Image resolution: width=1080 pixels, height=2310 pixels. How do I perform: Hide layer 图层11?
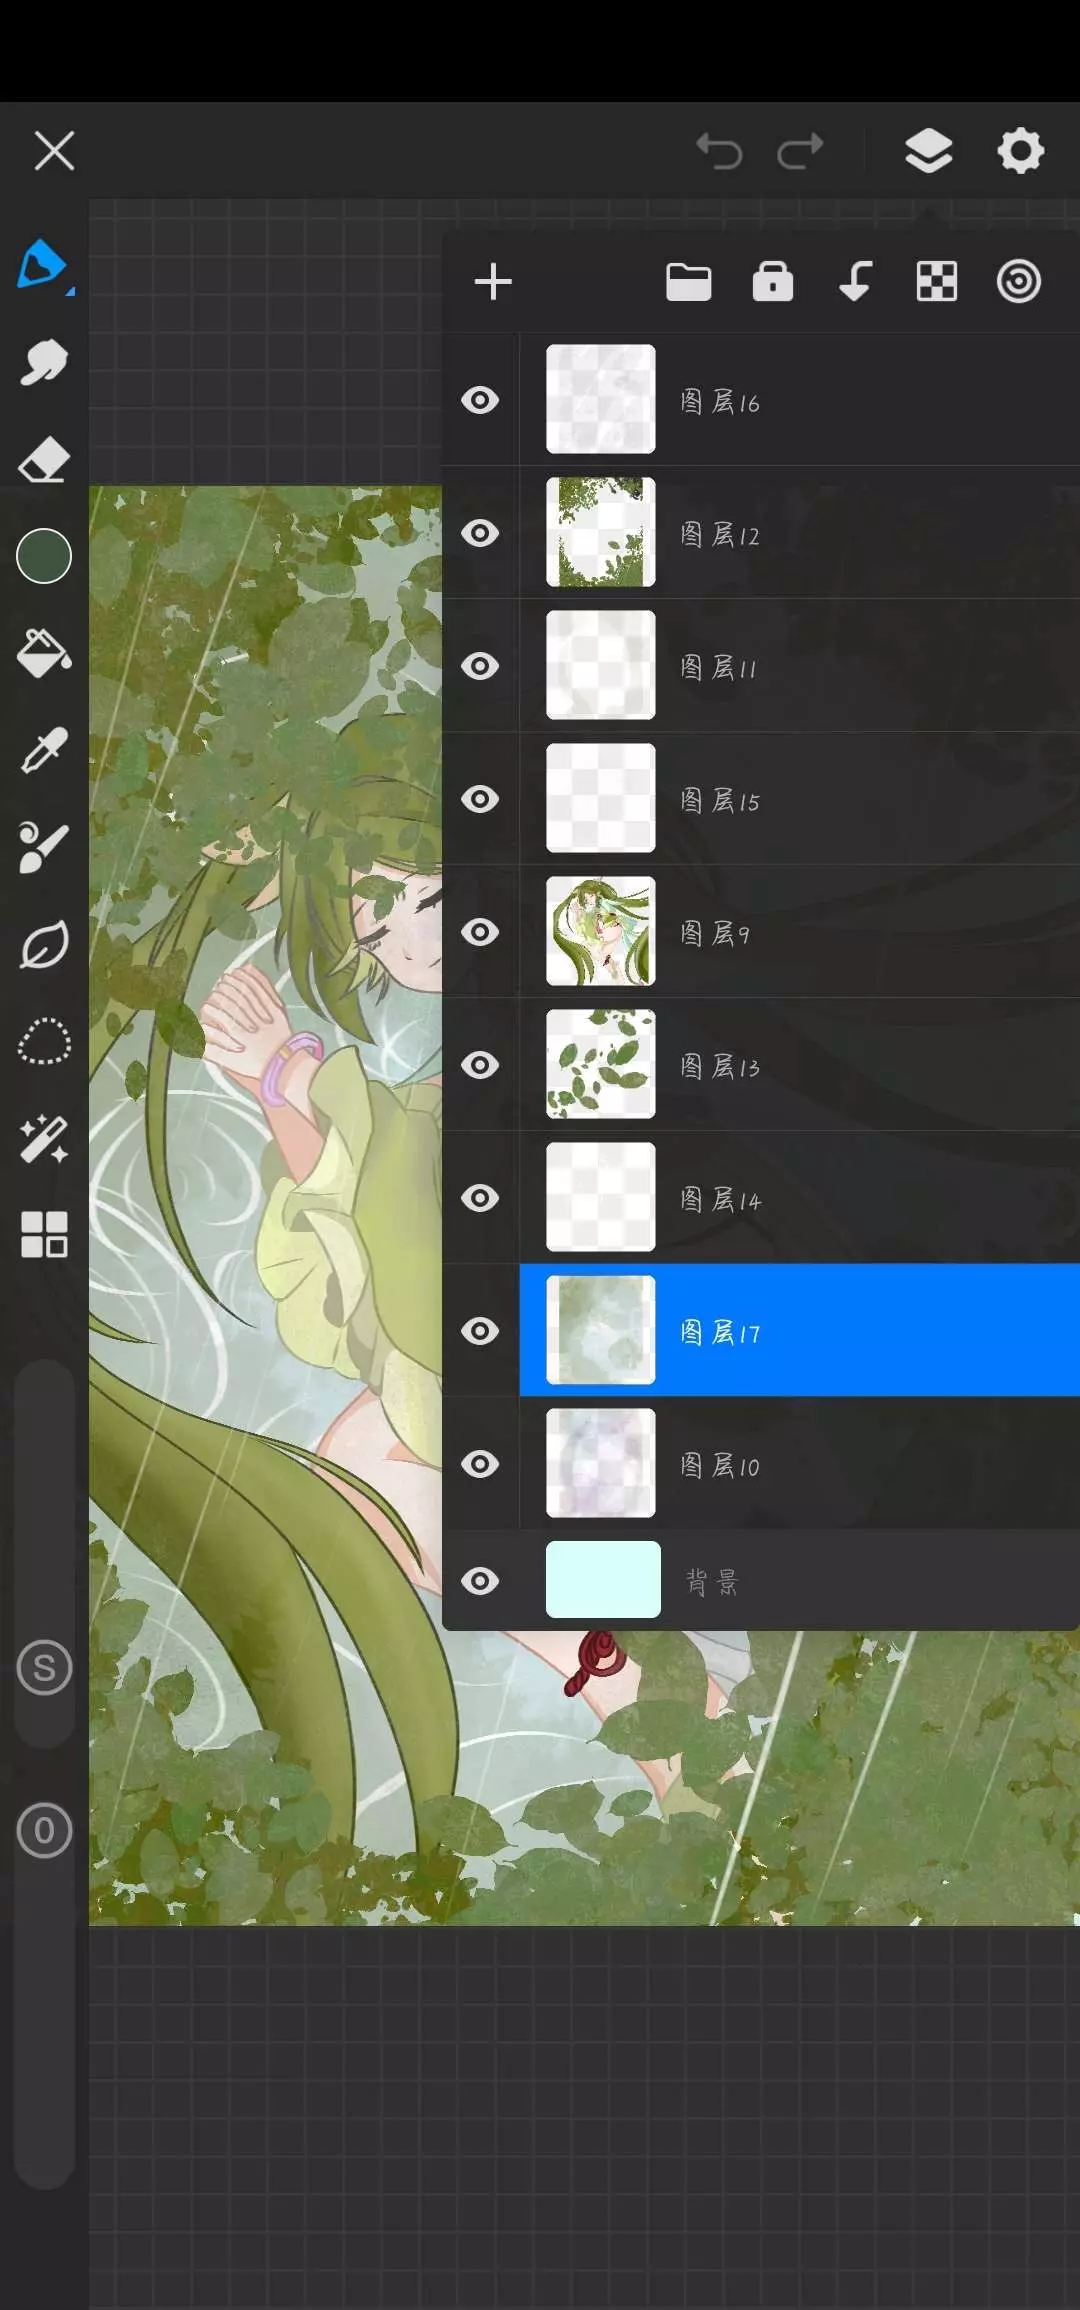tap(480, 666)
